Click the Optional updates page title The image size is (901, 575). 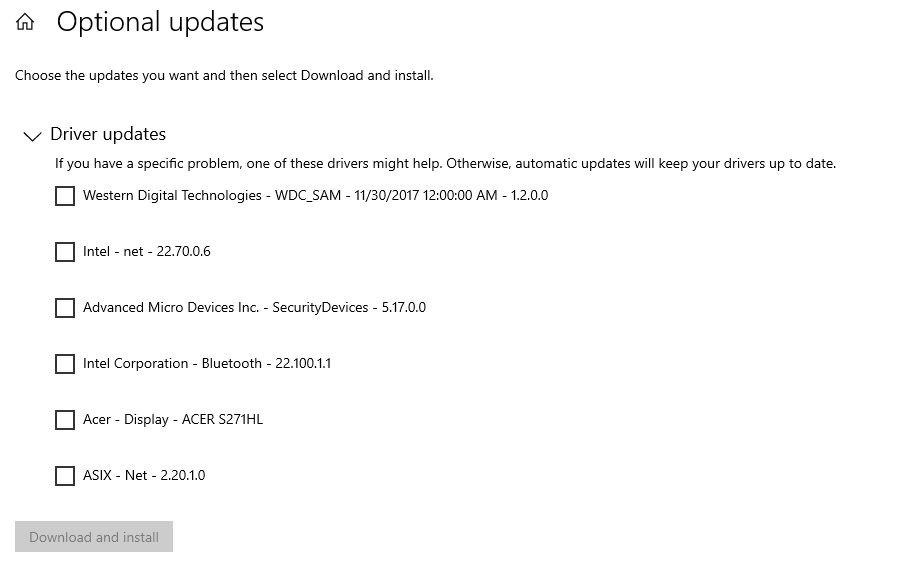160,22
